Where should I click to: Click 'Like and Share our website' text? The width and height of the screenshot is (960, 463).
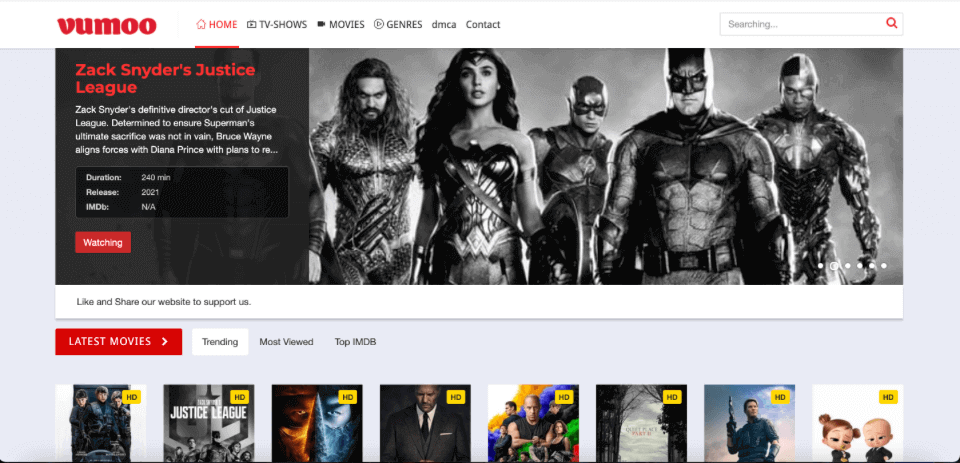pyautogui.click(x=163, y=302)
